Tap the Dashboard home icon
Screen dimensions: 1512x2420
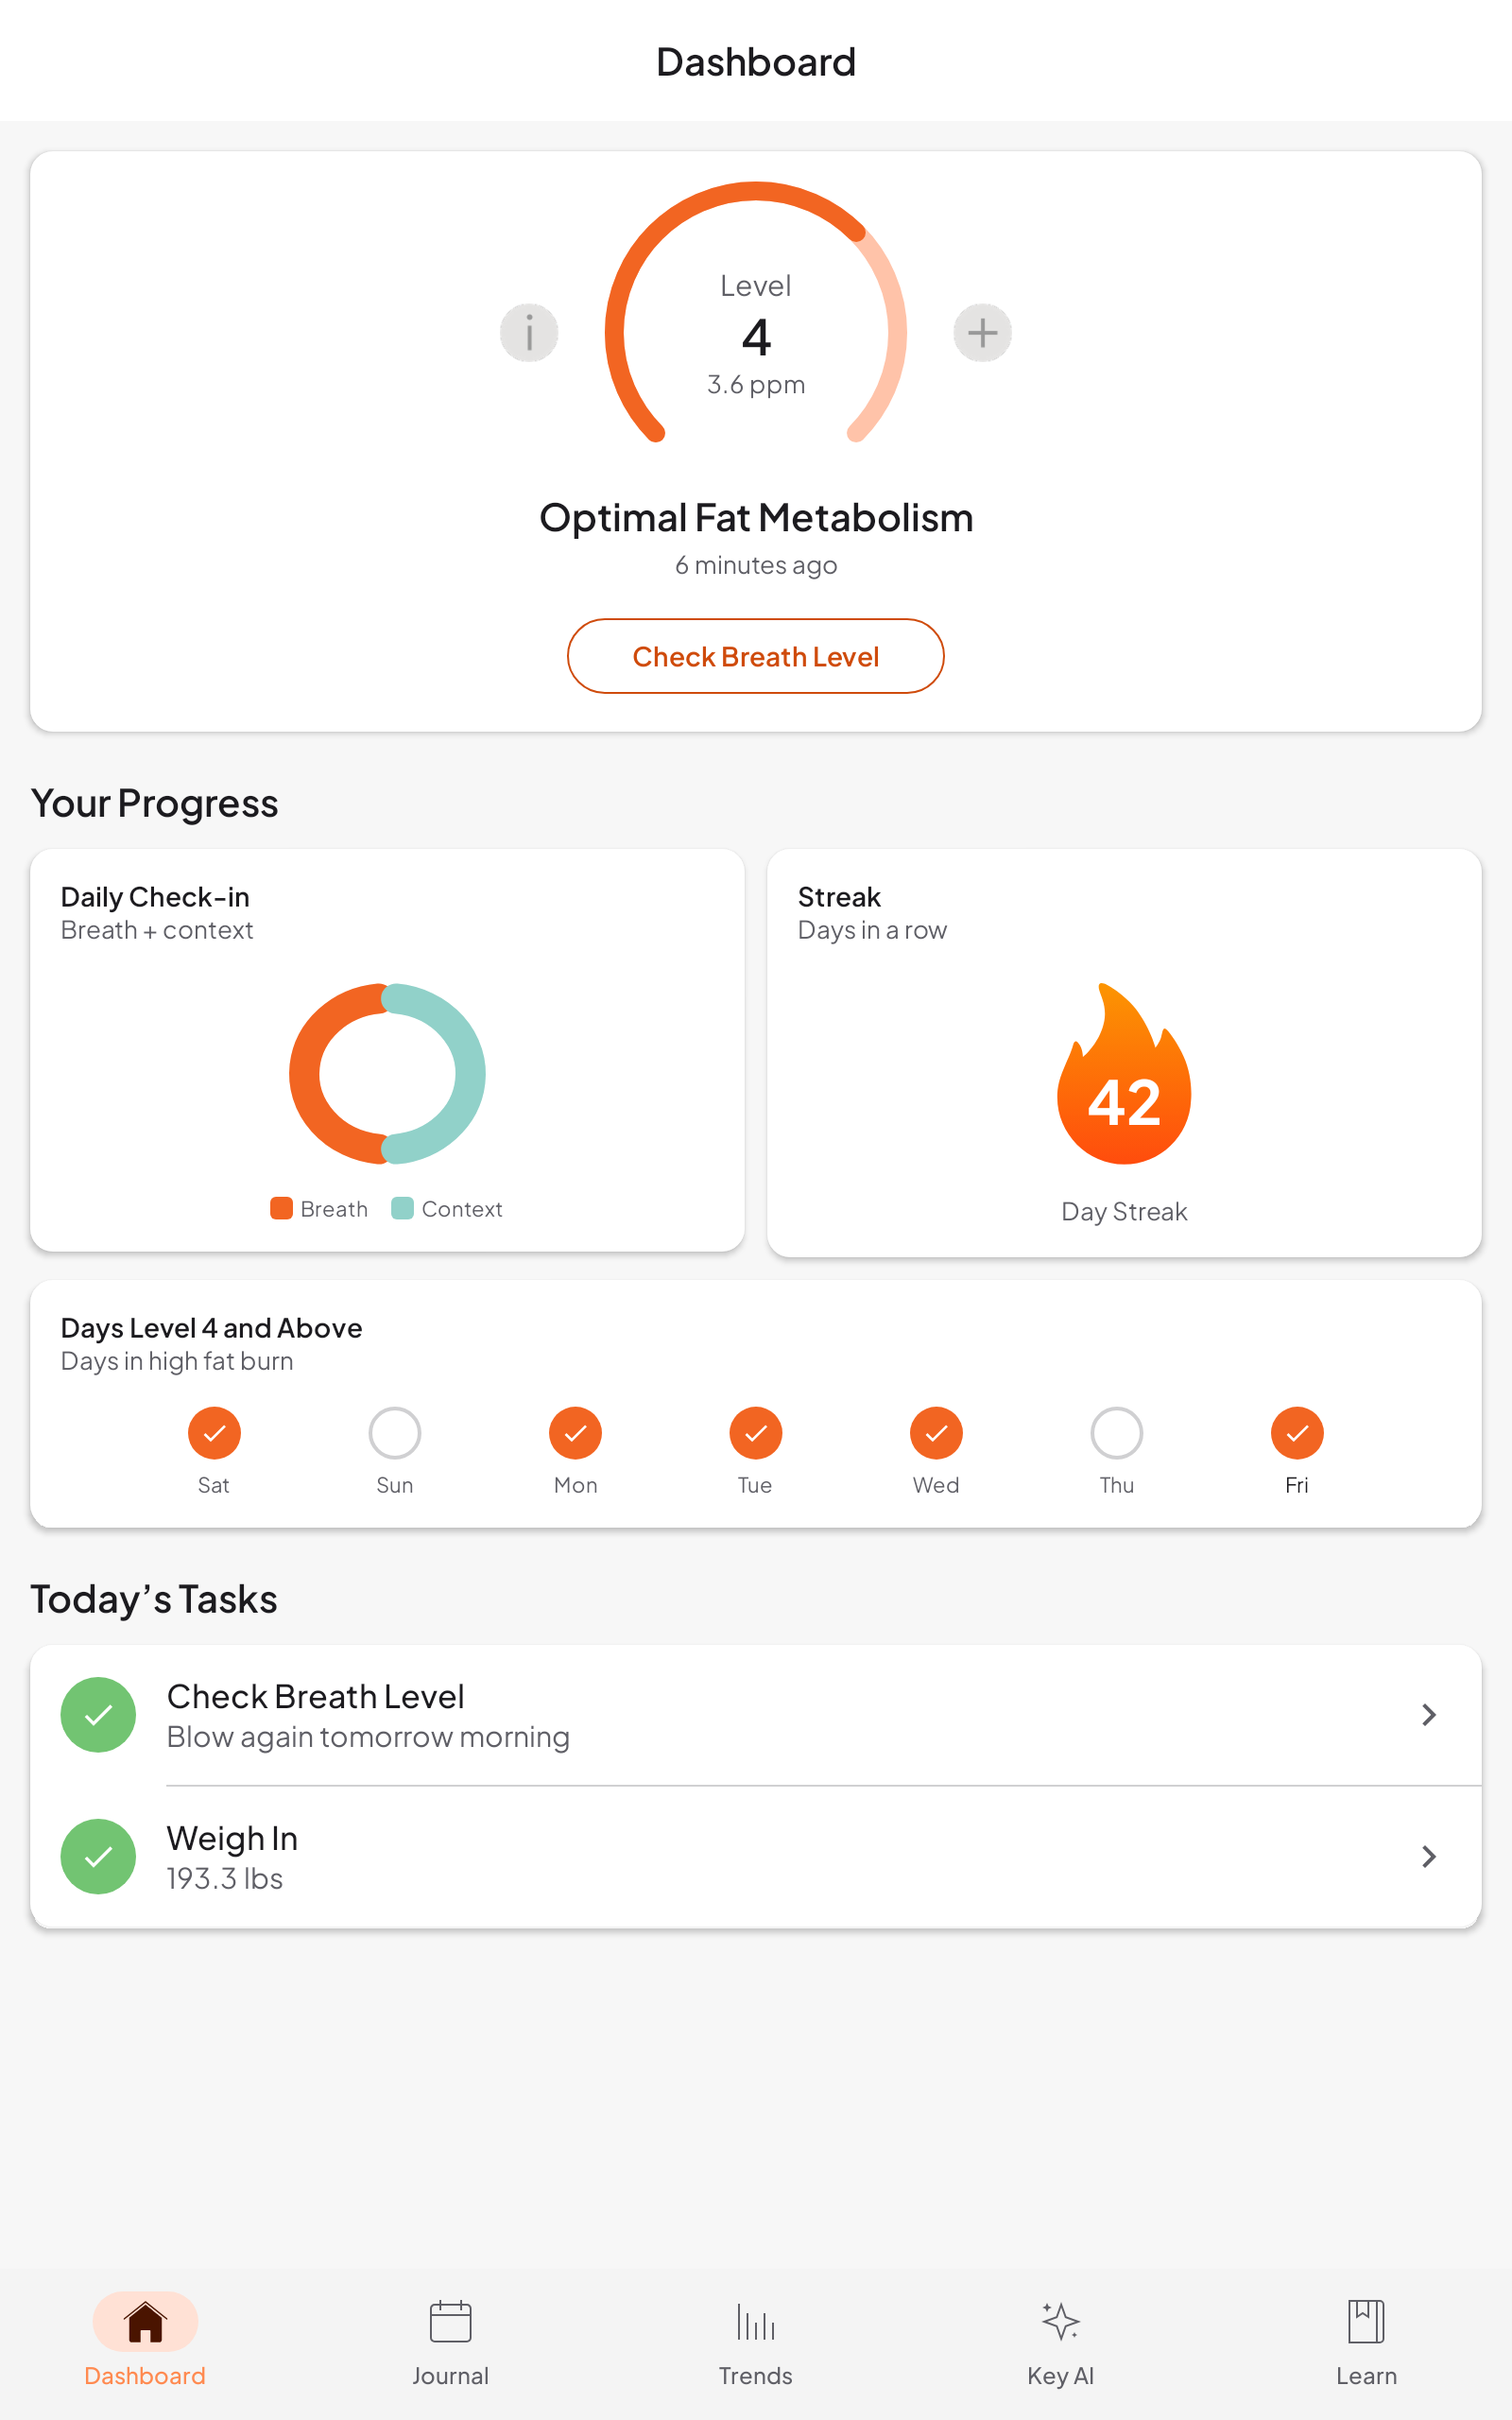coord(145,2321)
